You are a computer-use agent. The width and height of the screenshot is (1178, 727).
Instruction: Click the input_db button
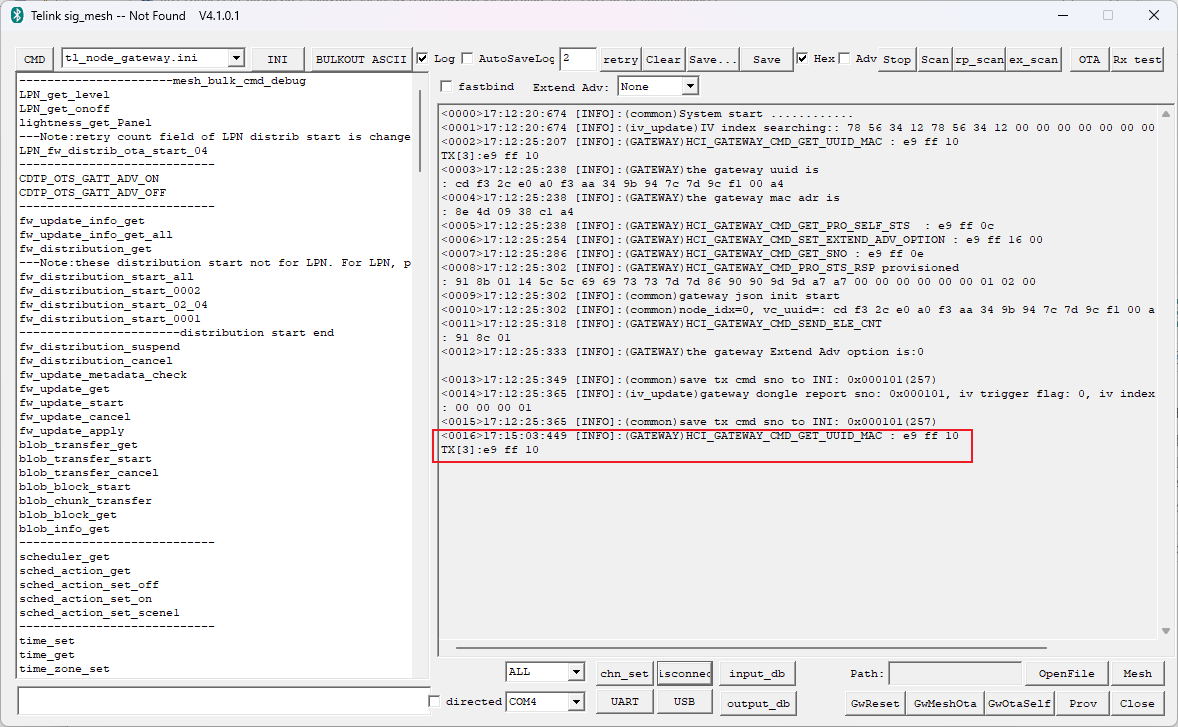757,674
